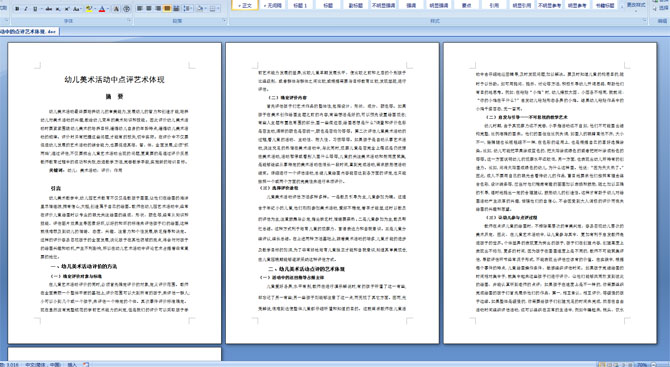Click the enclosed character icon

click(x=126, y=9)
